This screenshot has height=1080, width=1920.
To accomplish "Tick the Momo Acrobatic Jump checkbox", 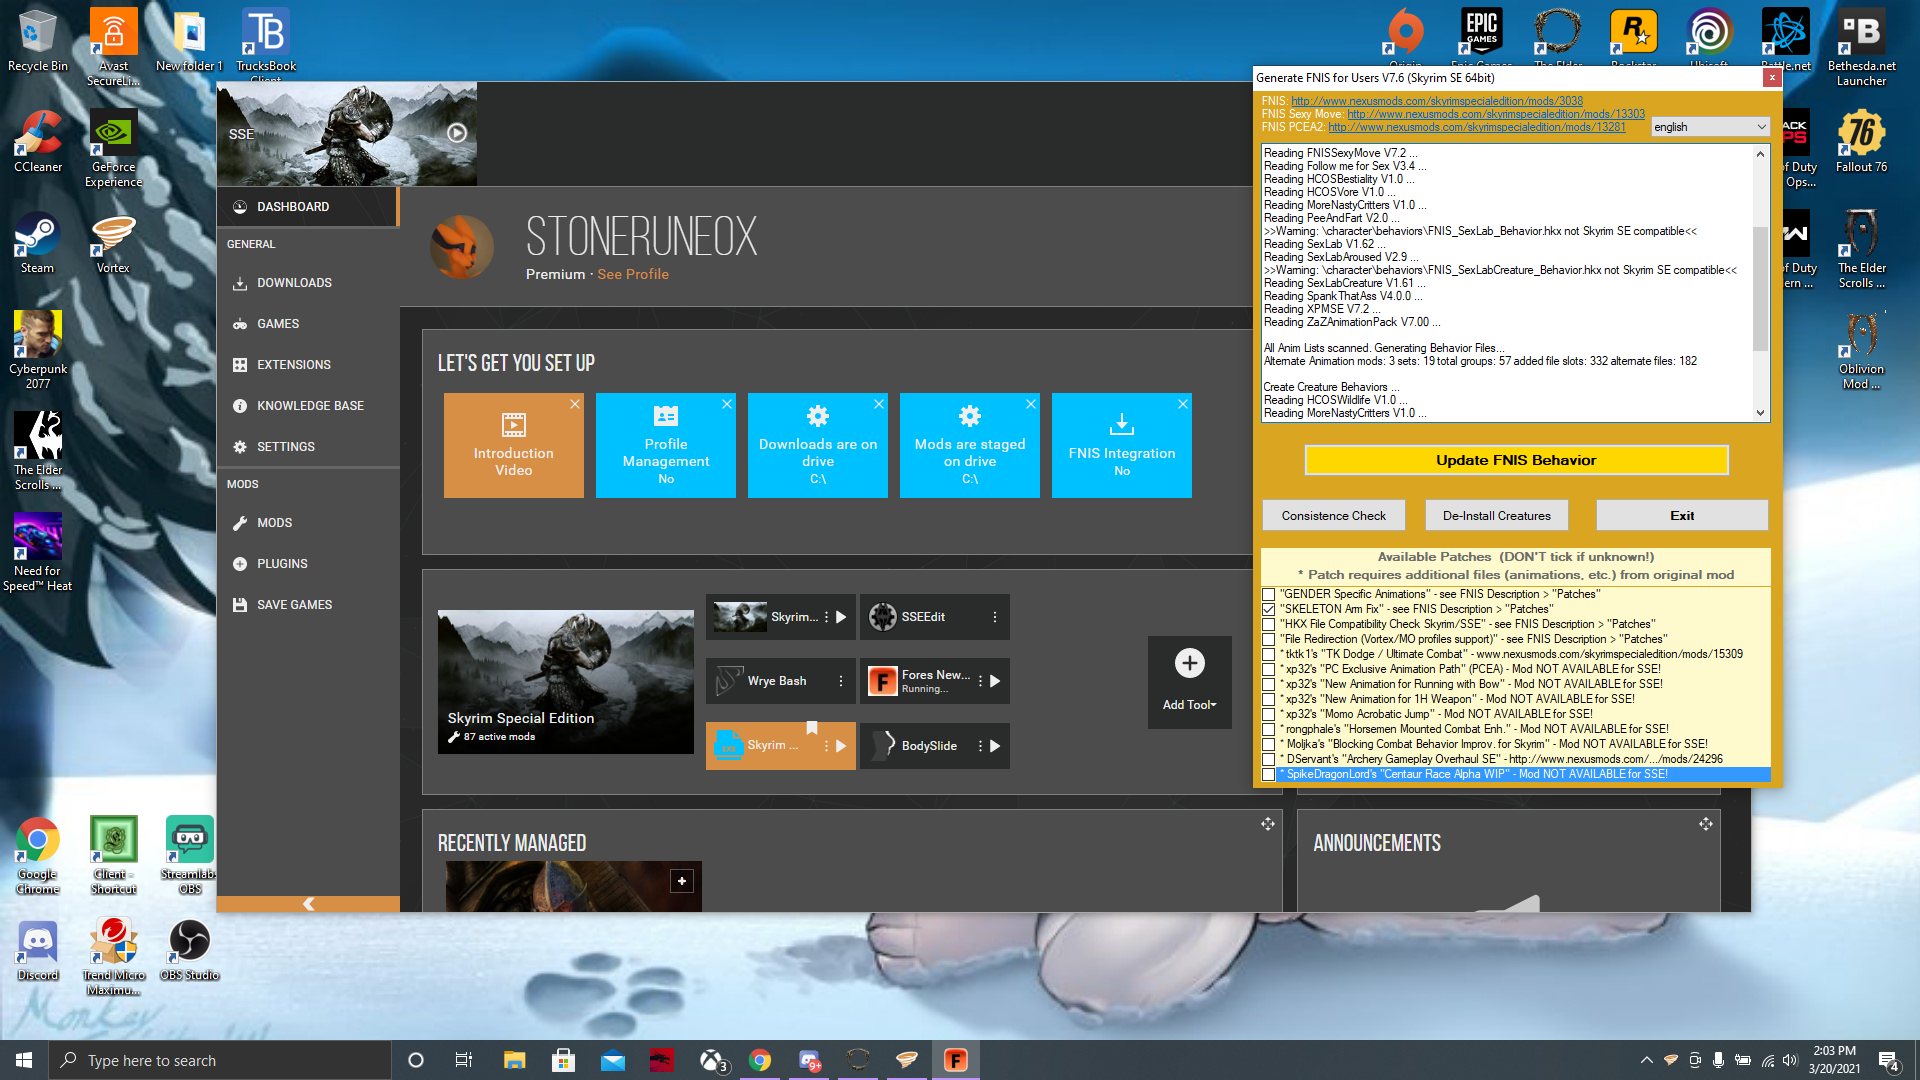I will 1268,714.
